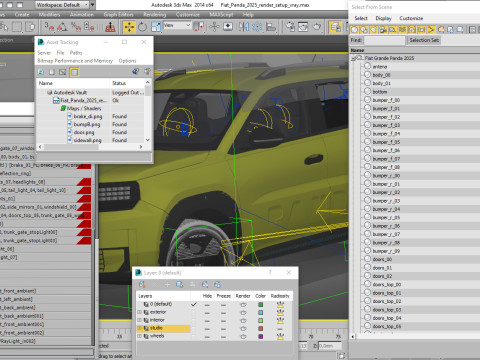Expand the exterior layer
The width and height of the screenshot is (480, 360).
140,312
